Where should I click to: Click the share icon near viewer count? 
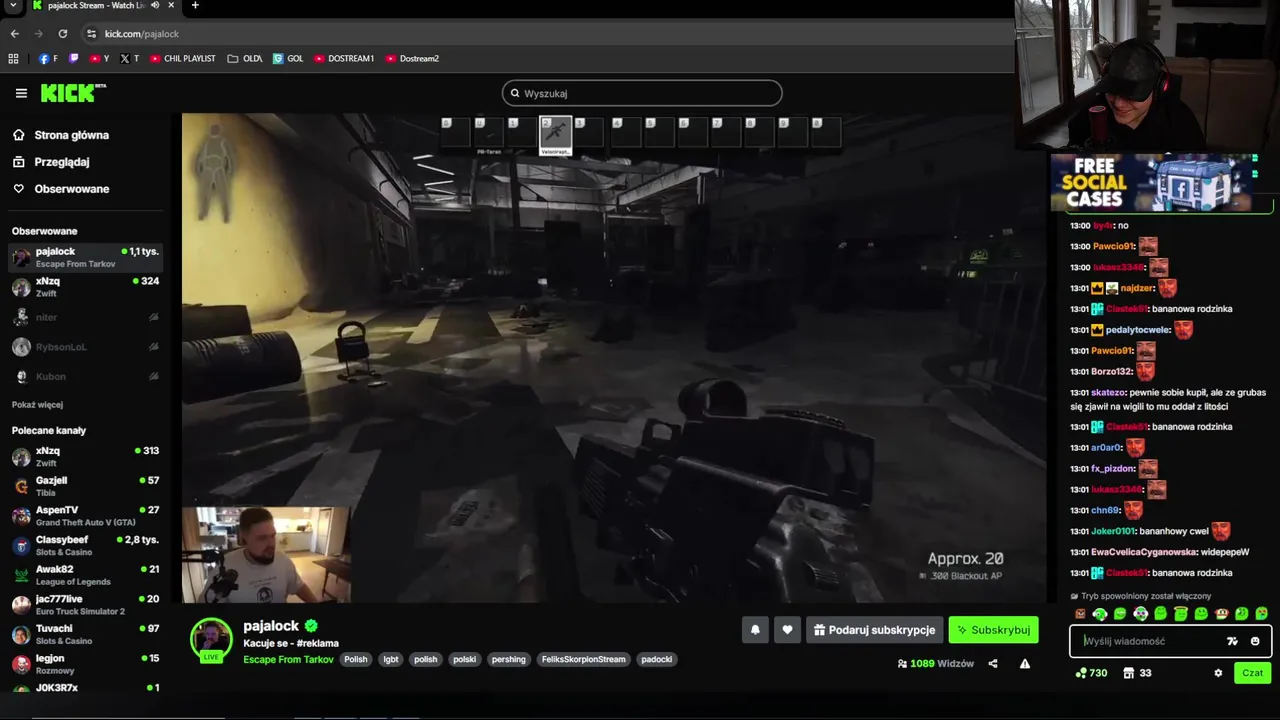(x=993, y=663)
